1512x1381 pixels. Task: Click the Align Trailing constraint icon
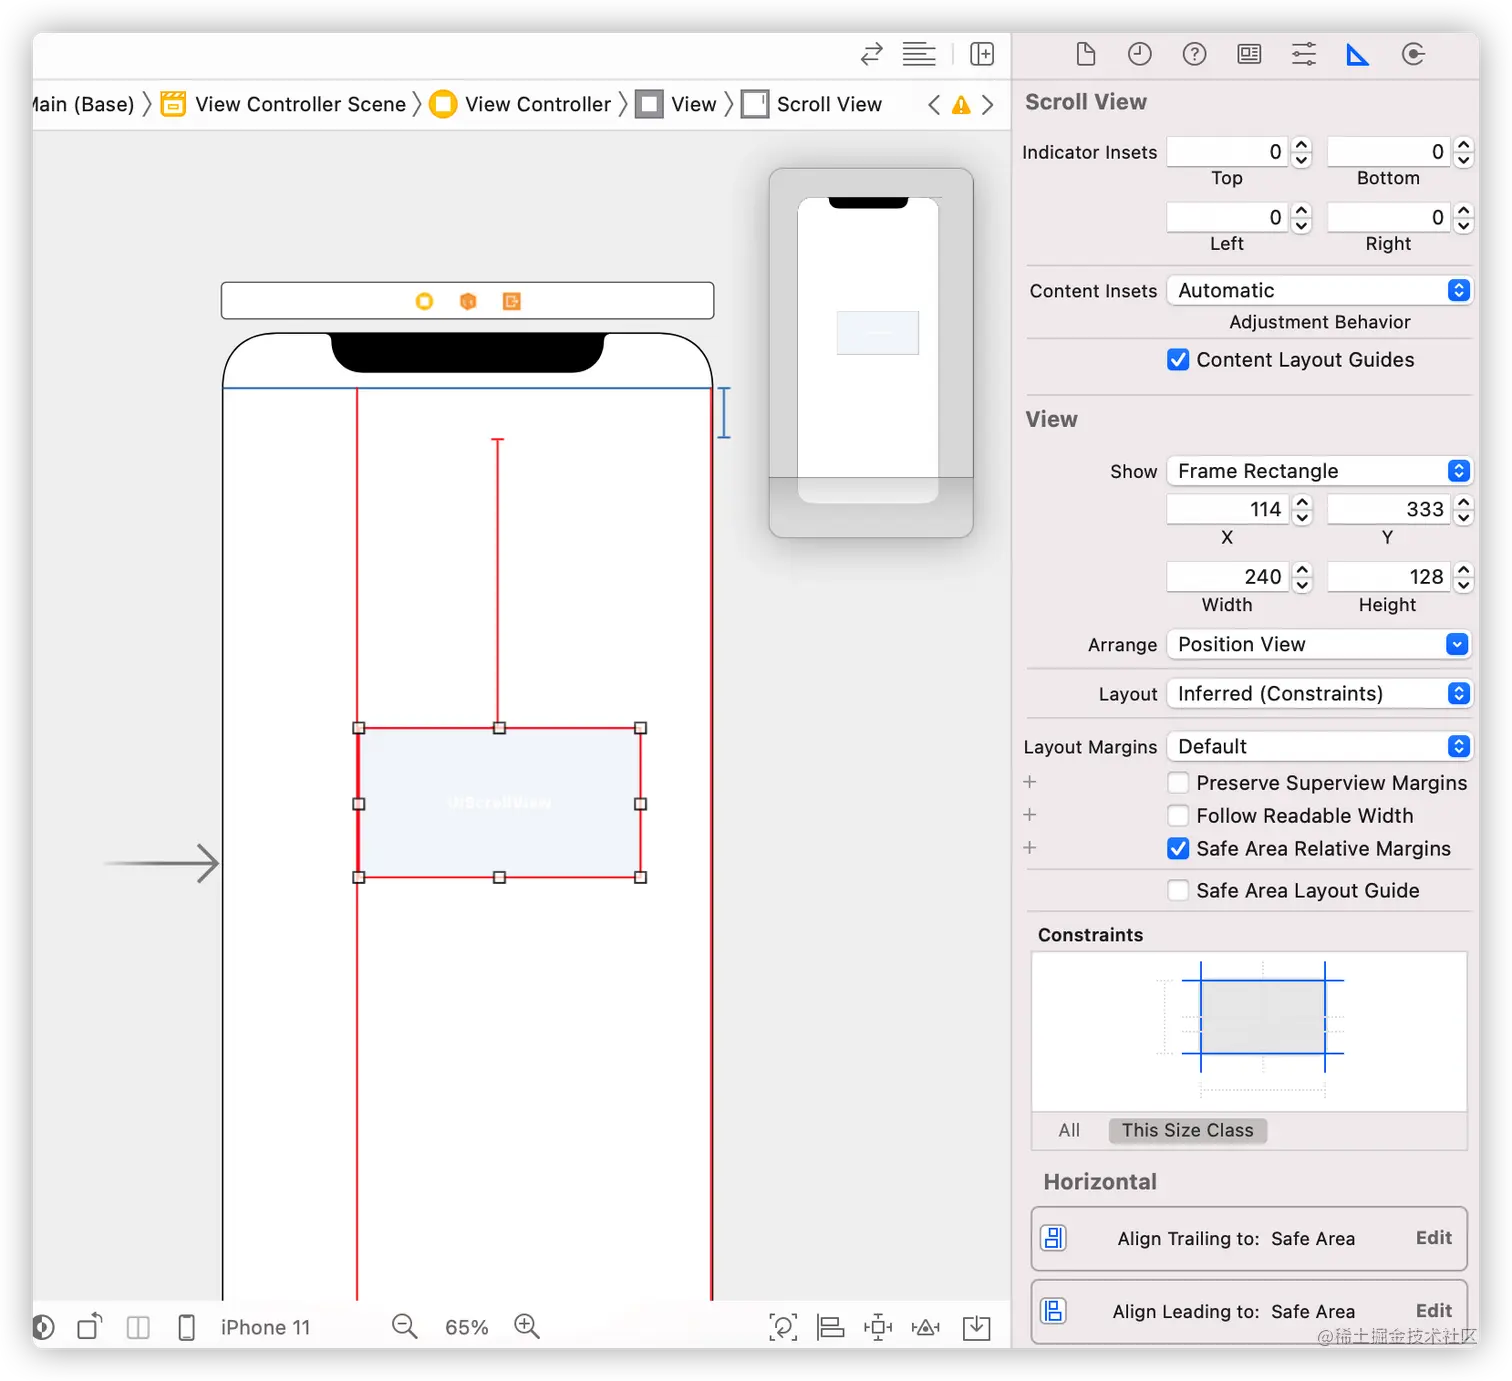pyautogui.click(x=1054, y=1238)
